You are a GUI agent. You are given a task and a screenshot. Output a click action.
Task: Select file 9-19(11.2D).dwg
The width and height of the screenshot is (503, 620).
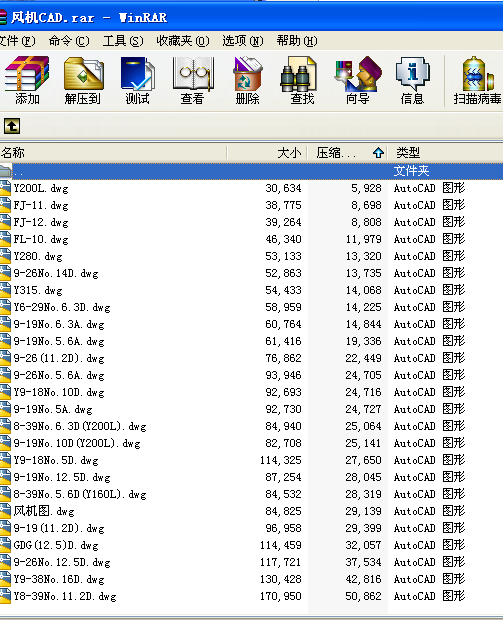click(59, 528)
